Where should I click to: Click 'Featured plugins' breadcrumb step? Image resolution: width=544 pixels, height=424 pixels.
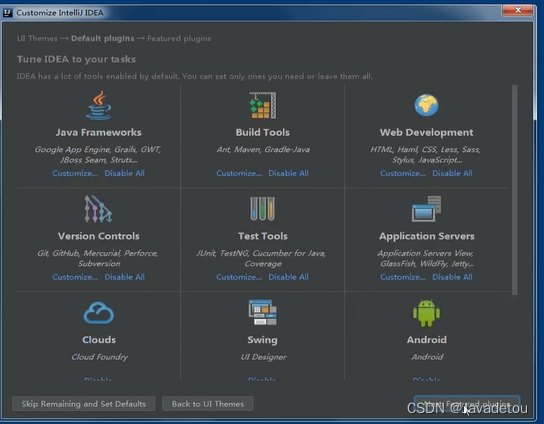pyautogui.click(x=179, y=38)
